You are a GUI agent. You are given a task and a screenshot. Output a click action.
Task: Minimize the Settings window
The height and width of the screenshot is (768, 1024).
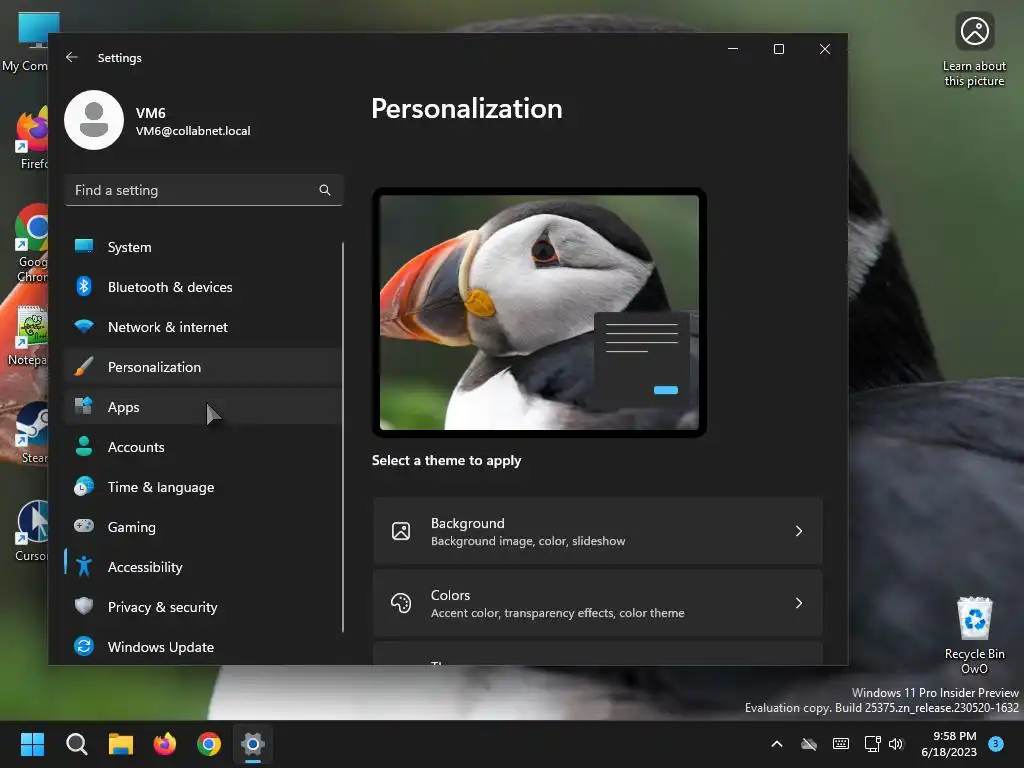pyautogui.click(x=733, y=49)
